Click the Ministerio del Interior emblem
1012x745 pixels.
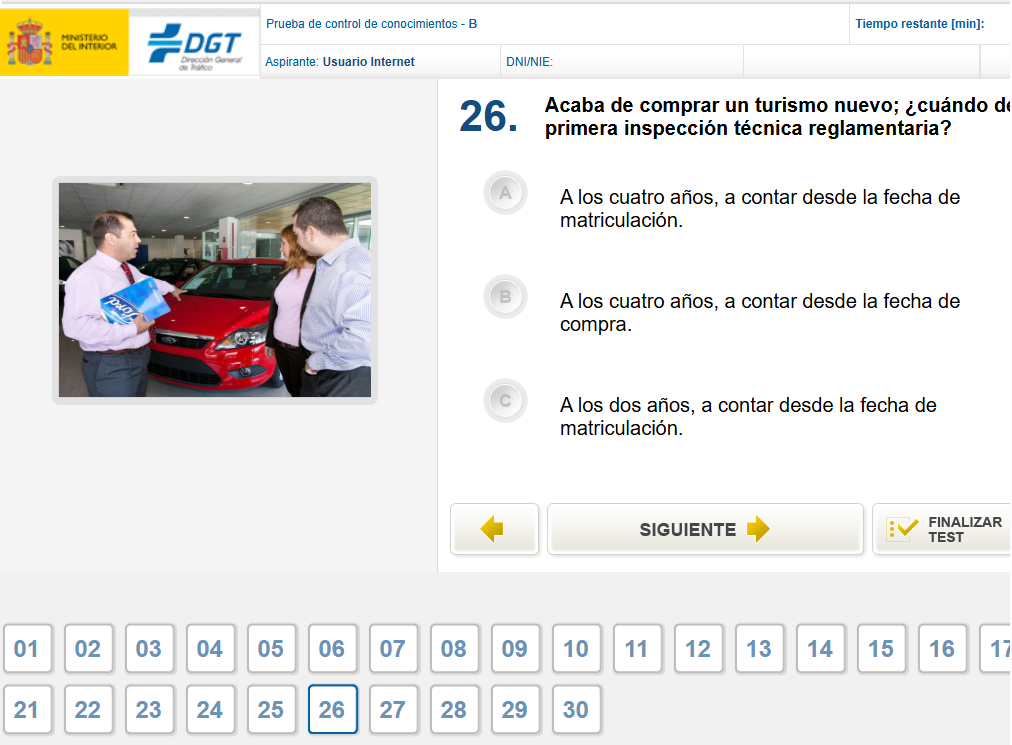pos(29,42)
